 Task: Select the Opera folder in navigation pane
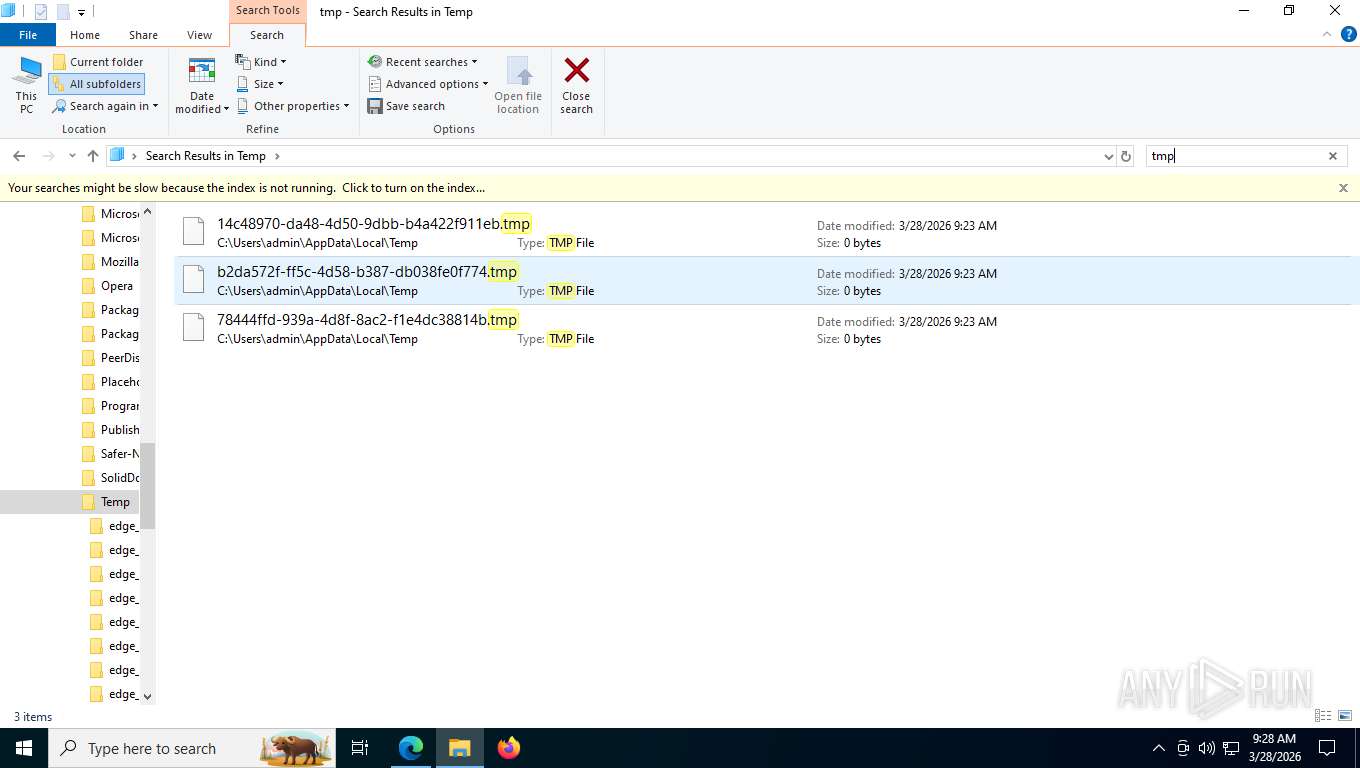click(106, 286)
